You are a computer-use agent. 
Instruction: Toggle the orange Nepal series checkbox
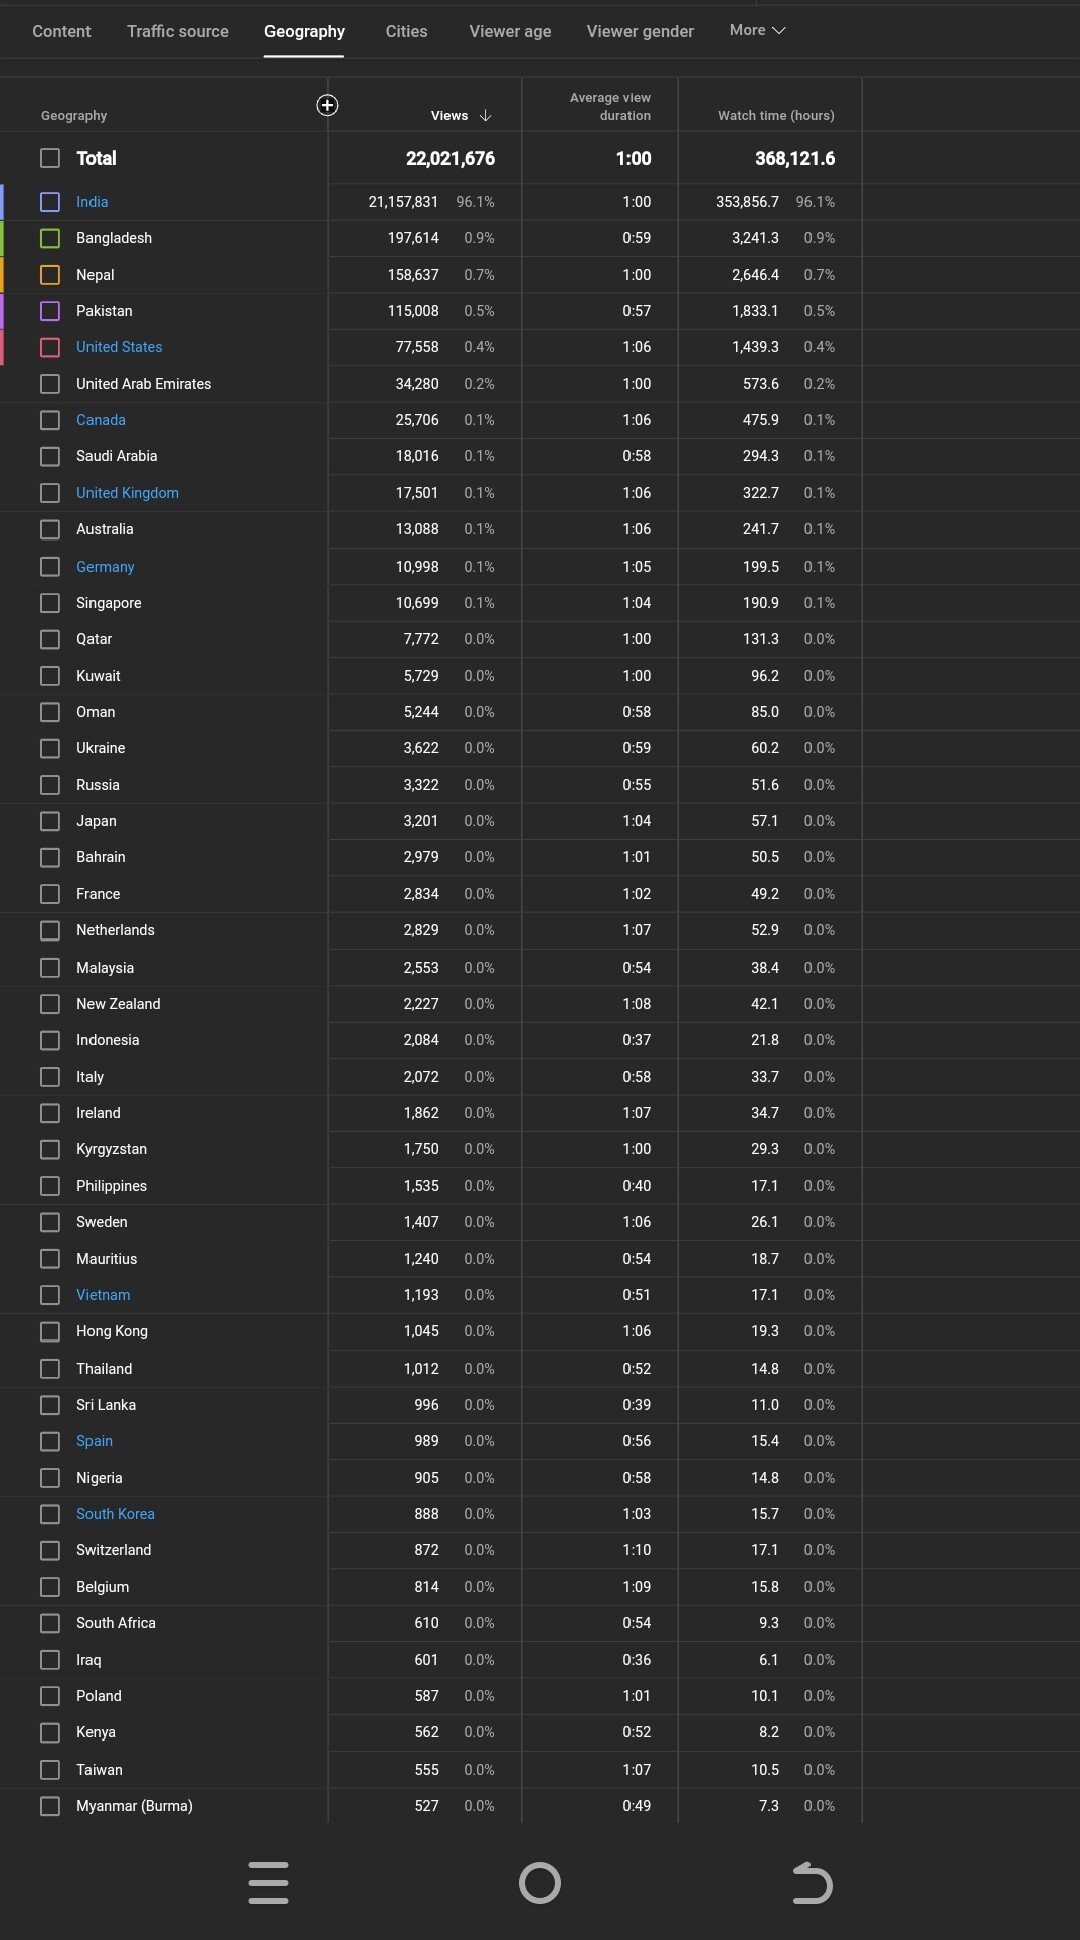coord(50,275)
